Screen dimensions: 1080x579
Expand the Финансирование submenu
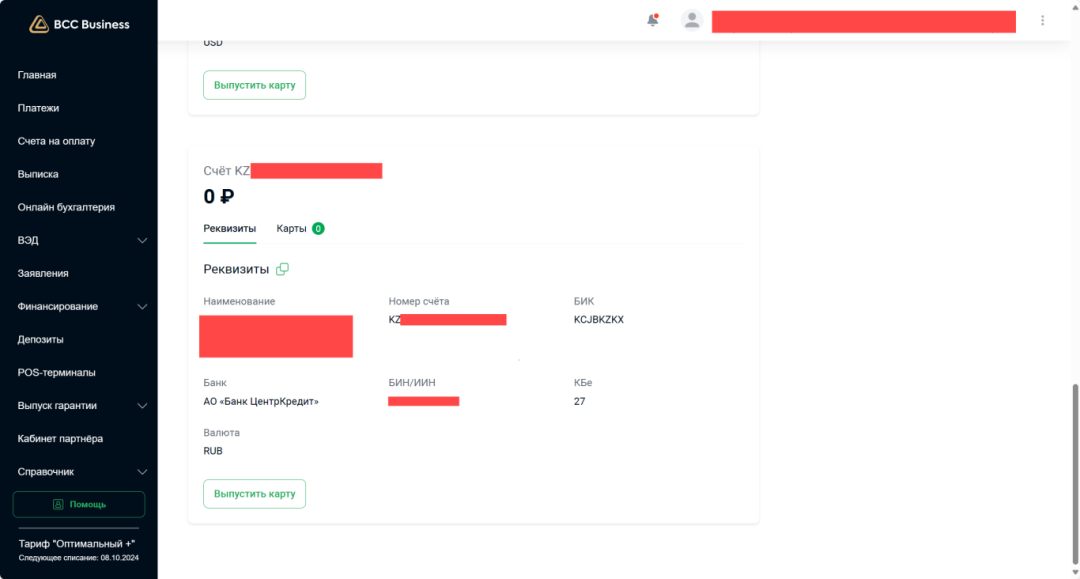pos(142,306)
